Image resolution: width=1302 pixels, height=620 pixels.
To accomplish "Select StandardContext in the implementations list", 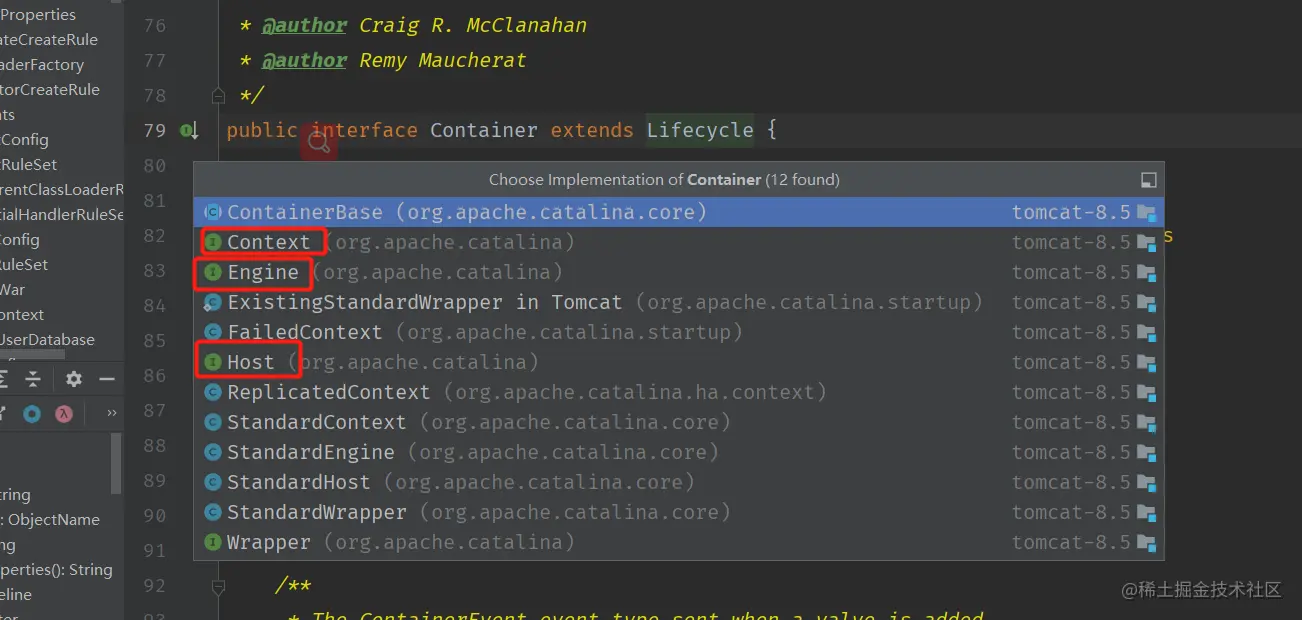I will pyautogui.click(x=678, y=422).
